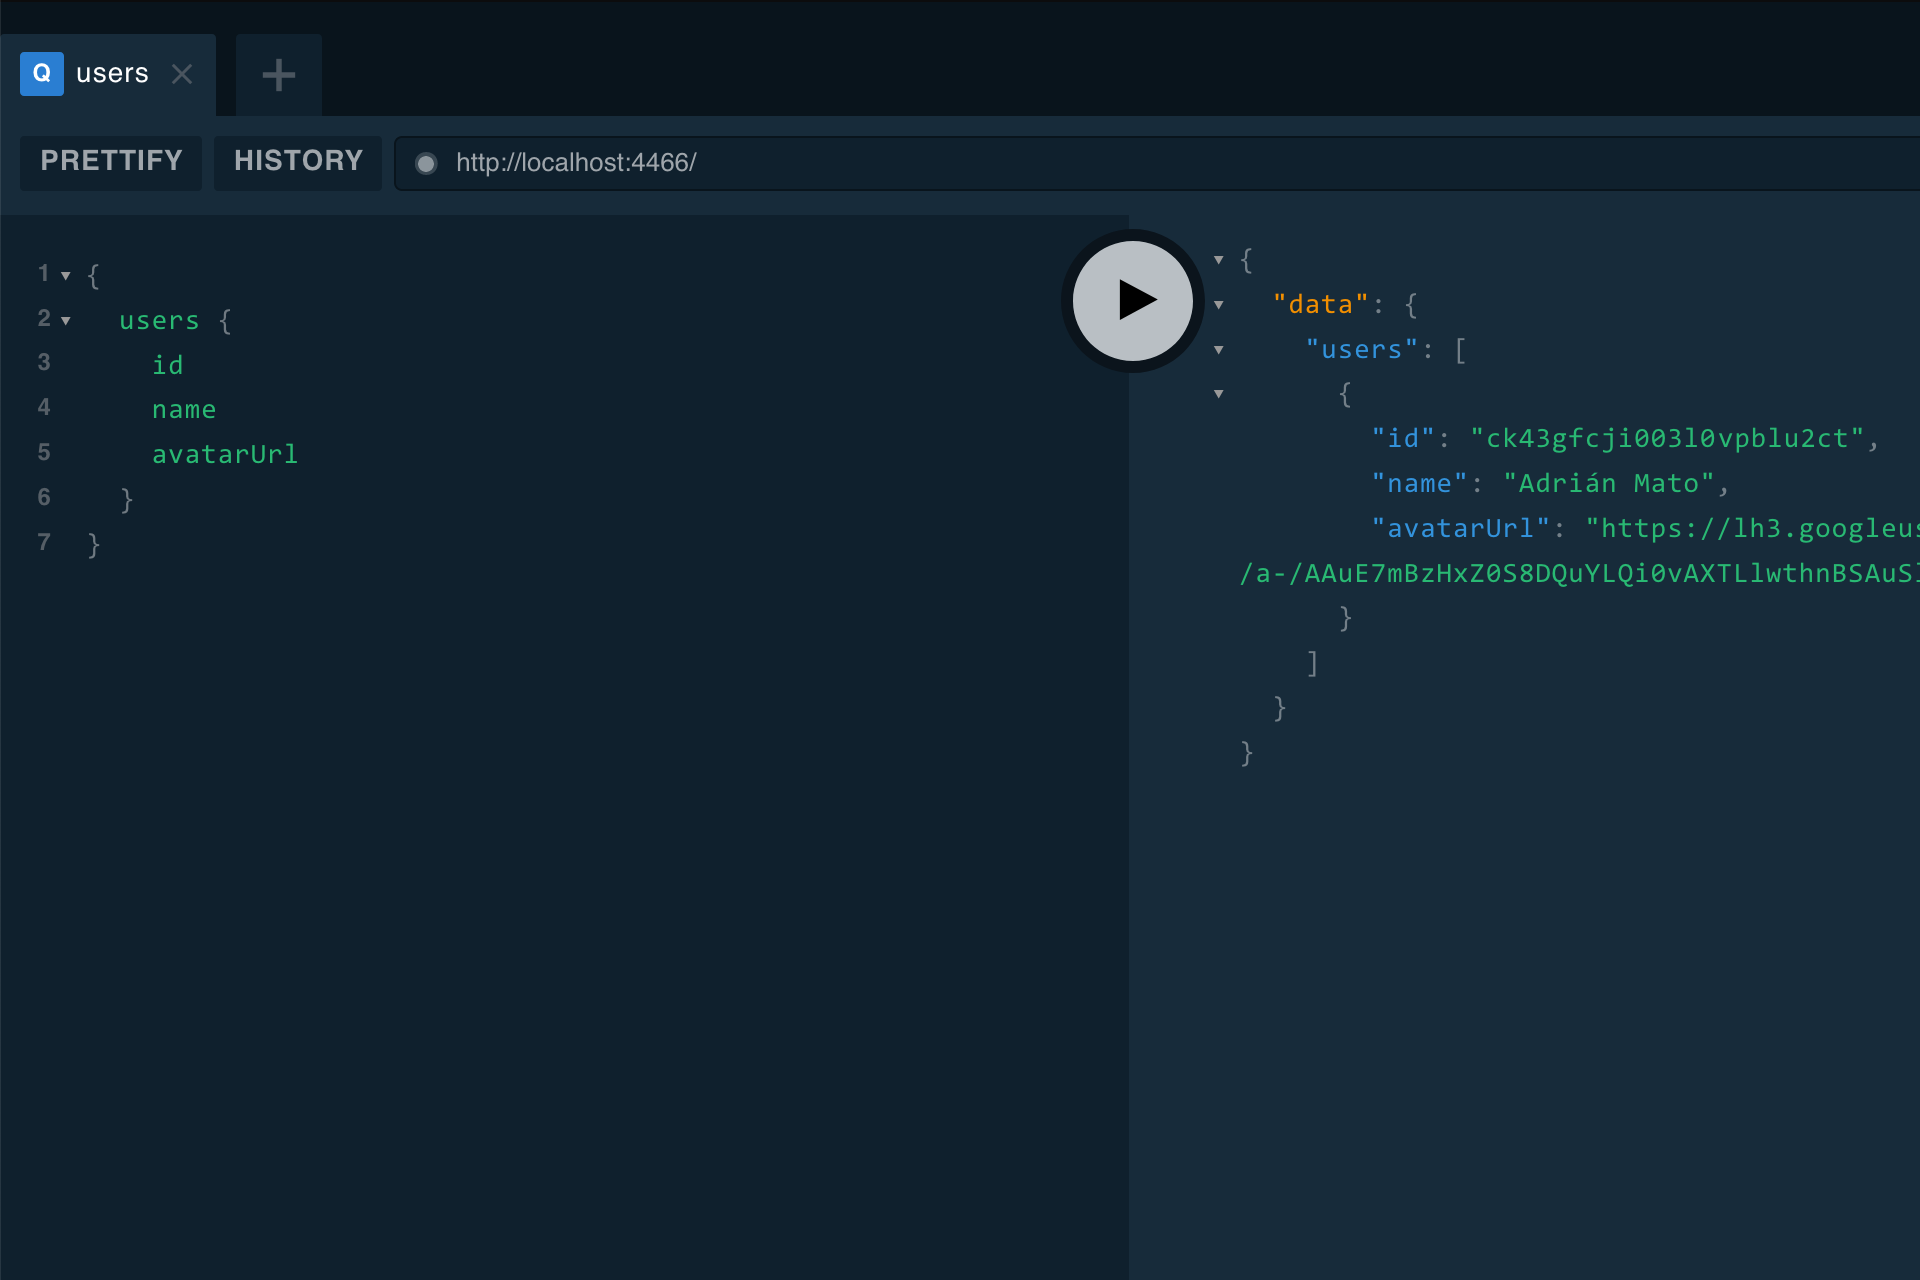The width and height of the screenshot is (1920, 1280).
Task: Click the "Adrián Mato" name value
Action: pyautogui.click(x=1609, y=484)
